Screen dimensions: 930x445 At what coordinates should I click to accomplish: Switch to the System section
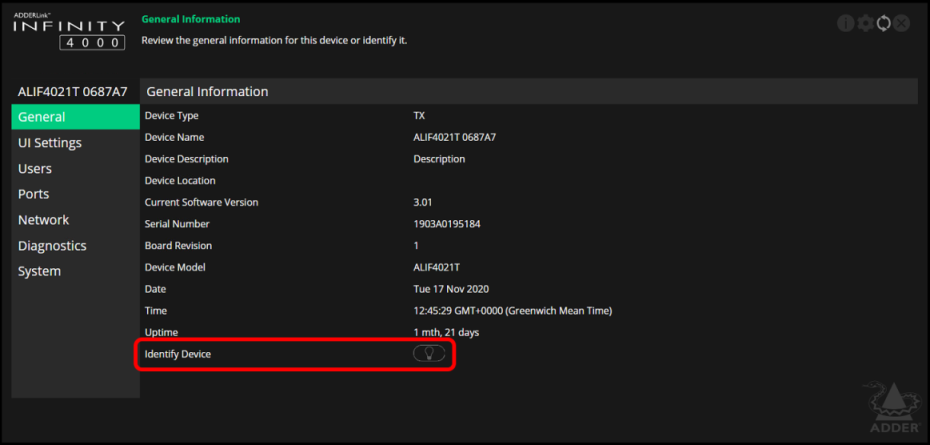pyautogui.click(x=40, y=272)
